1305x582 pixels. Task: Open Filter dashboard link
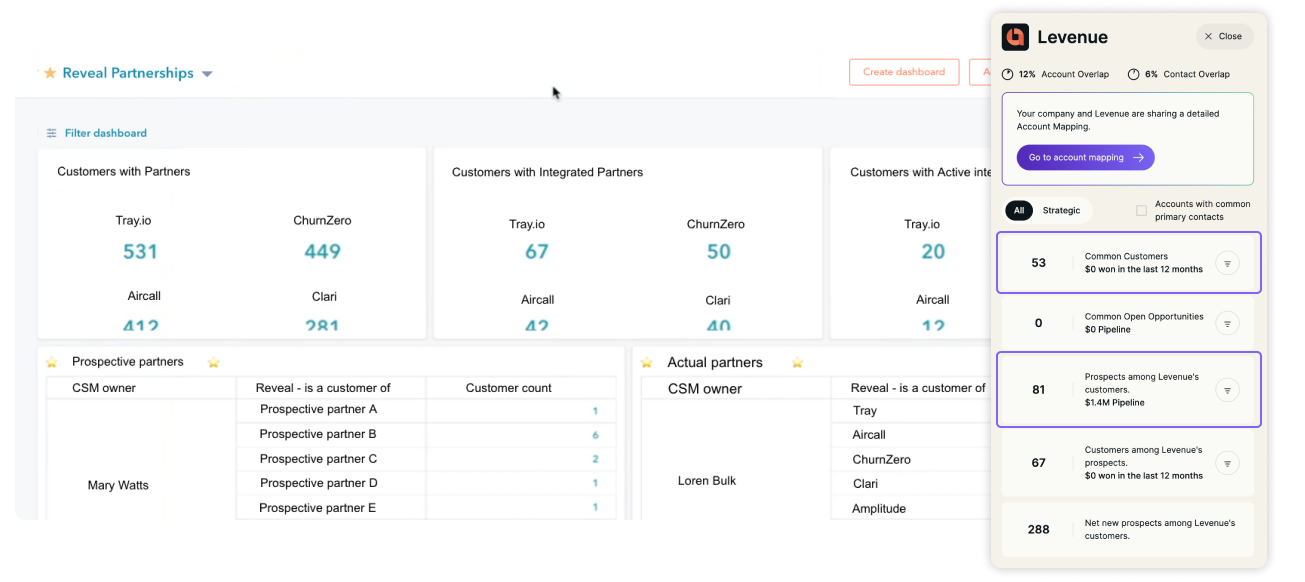pos(106,133)
